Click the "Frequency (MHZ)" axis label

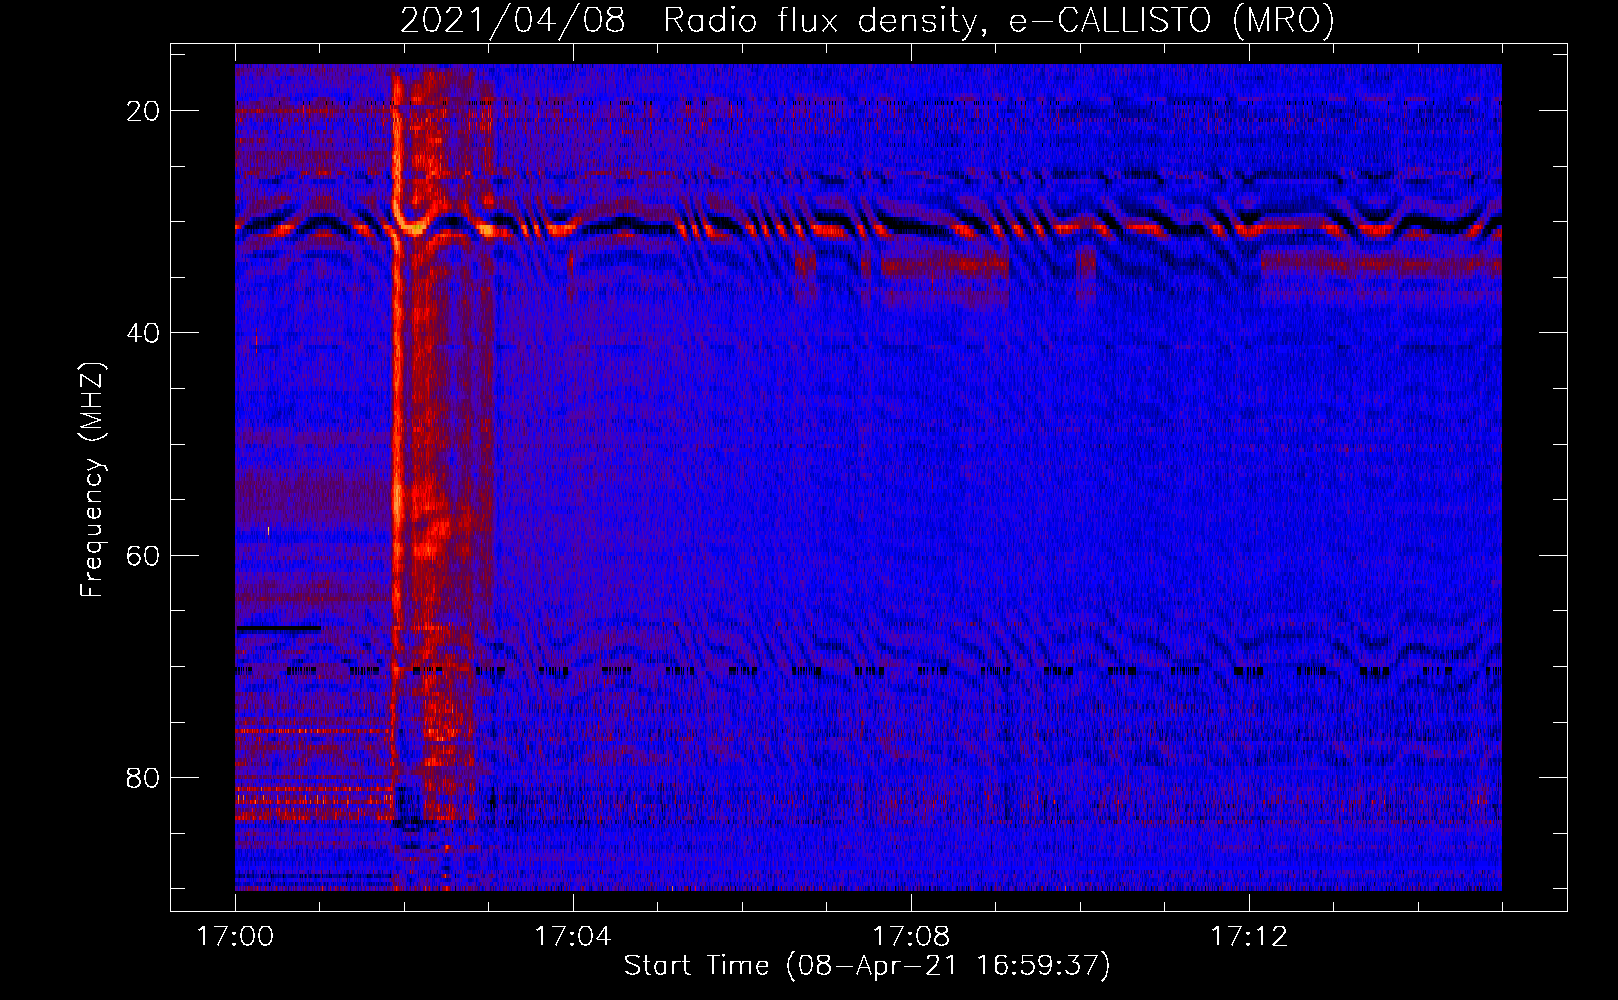tap(92, 480)
